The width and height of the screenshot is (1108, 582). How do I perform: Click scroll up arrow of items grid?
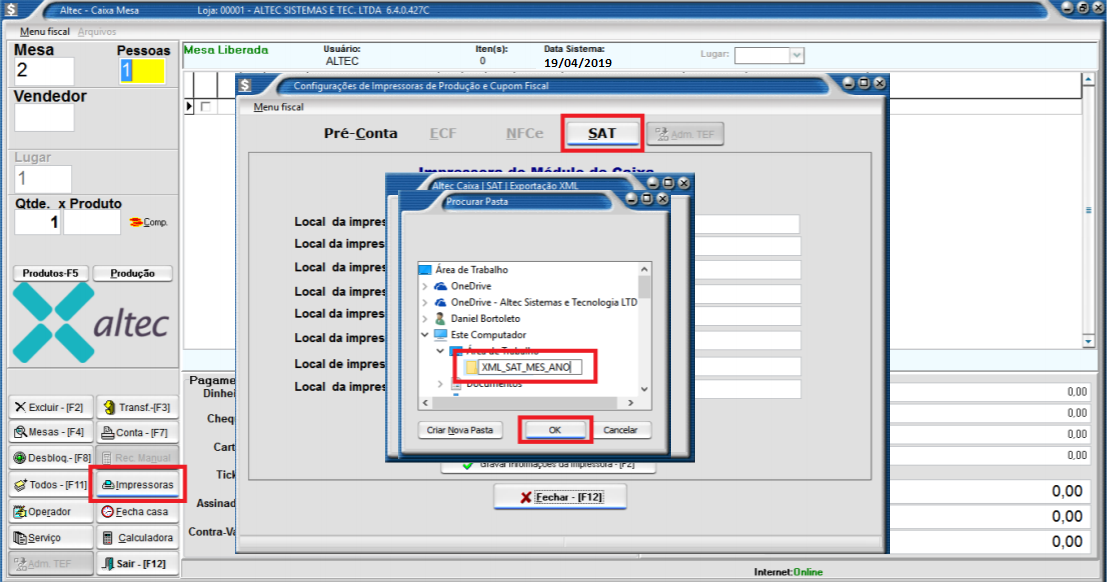coord(1088,80)
